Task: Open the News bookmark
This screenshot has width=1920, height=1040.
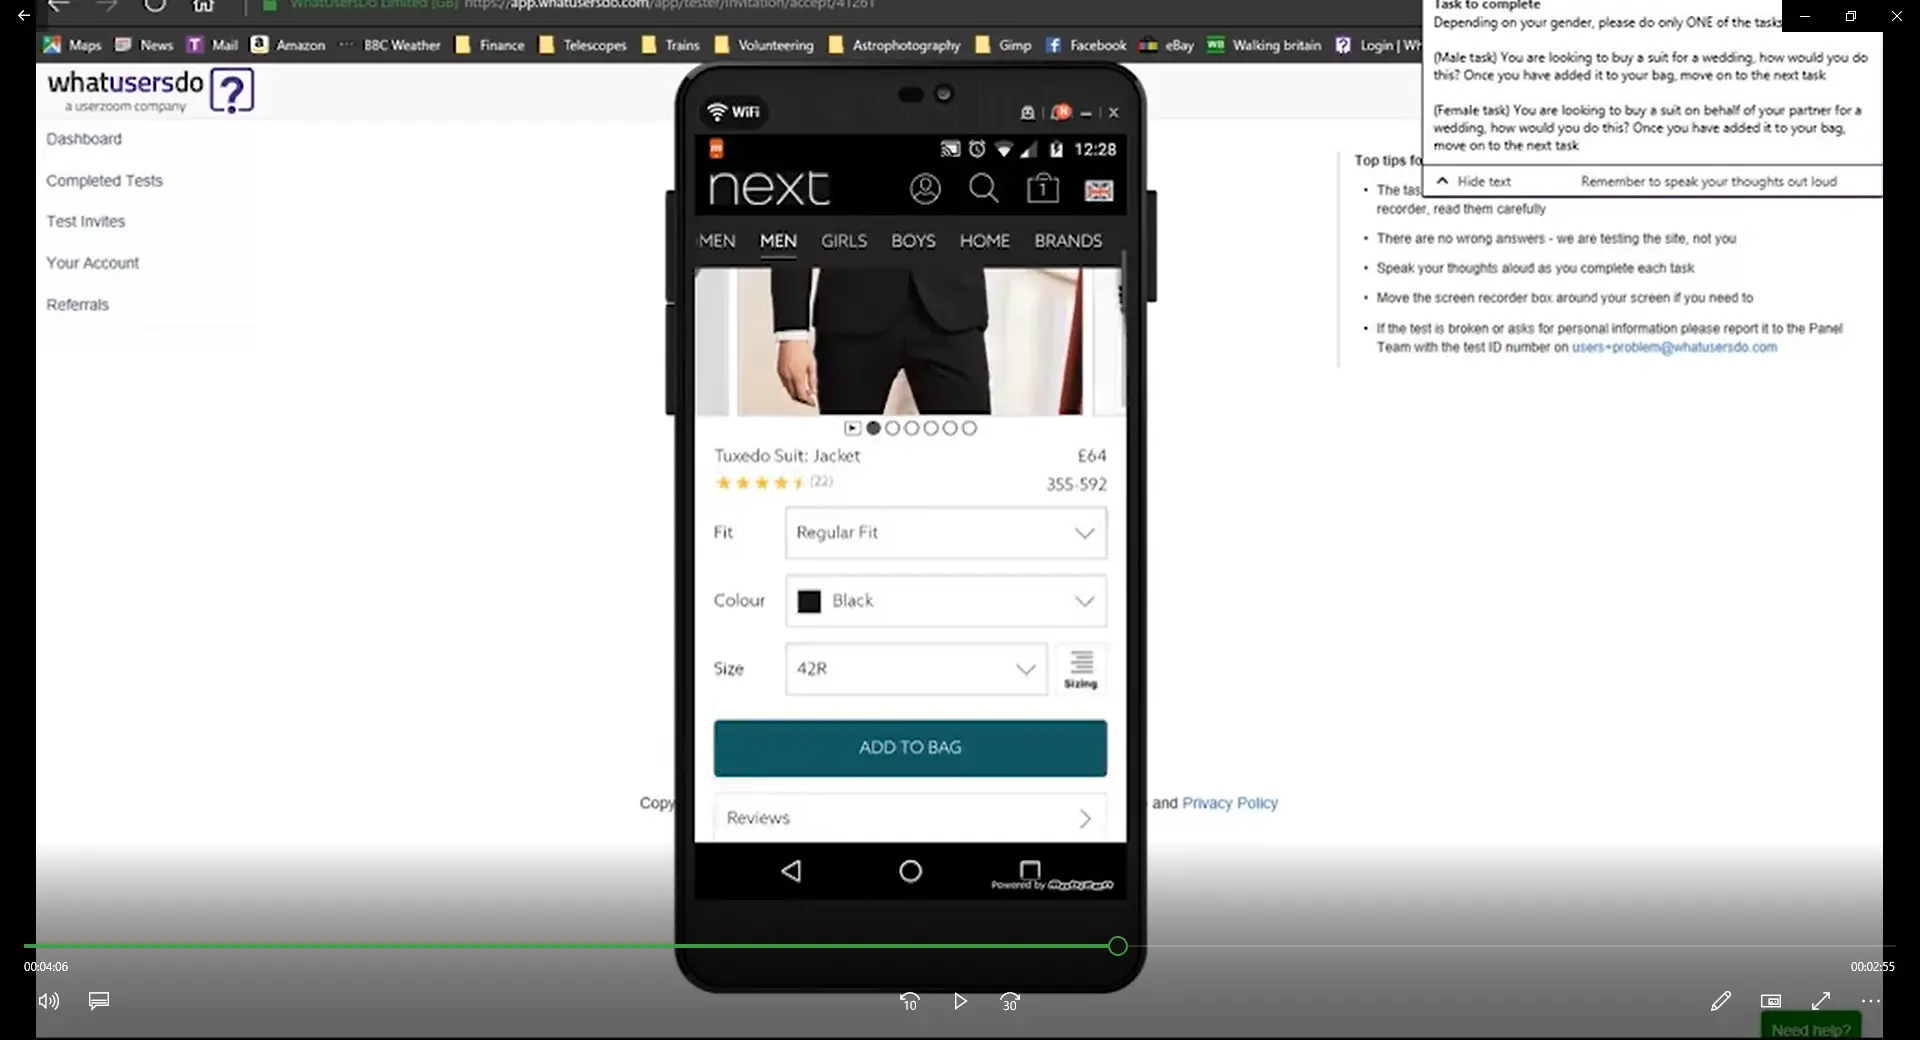Action: click(x=144, y=45)
